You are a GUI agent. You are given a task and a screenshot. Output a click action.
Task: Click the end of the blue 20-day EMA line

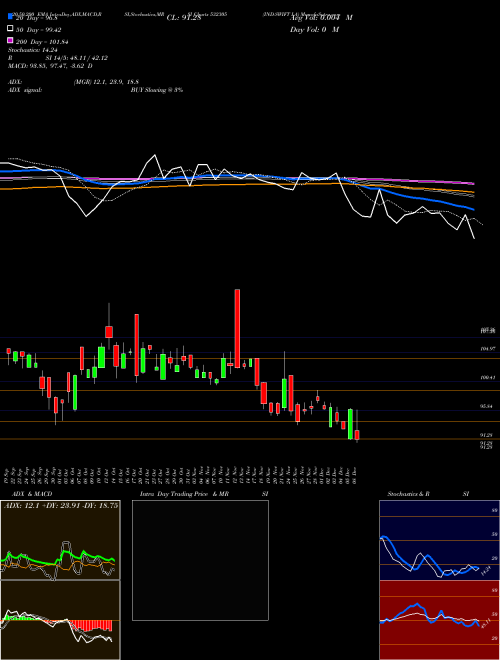click(x=473, y=209)
